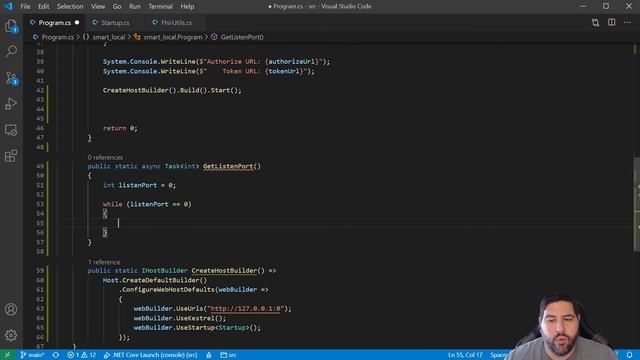Click the VS Code logo icon
The width and height of the screenshot is (640, 360).
(8, 6)
